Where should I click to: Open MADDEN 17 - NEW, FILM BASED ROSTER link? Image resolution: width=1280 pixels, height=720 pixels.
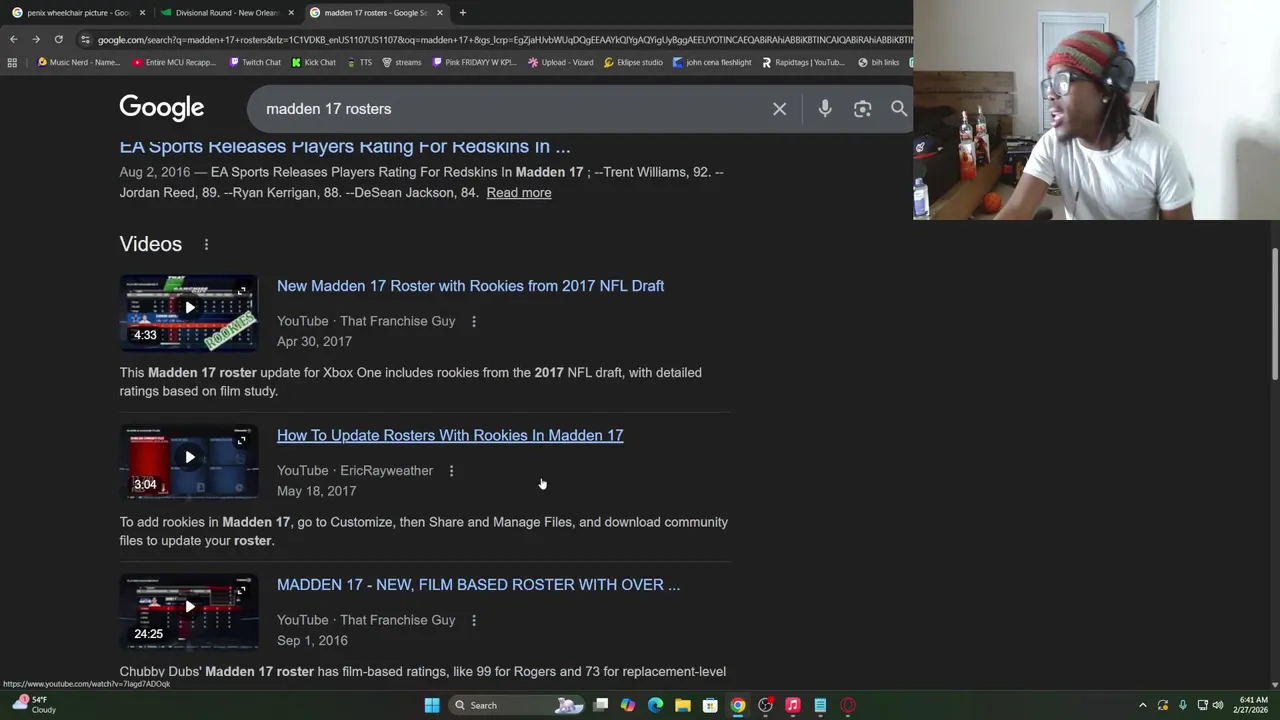pyautogui.click(x=478, y=585)
